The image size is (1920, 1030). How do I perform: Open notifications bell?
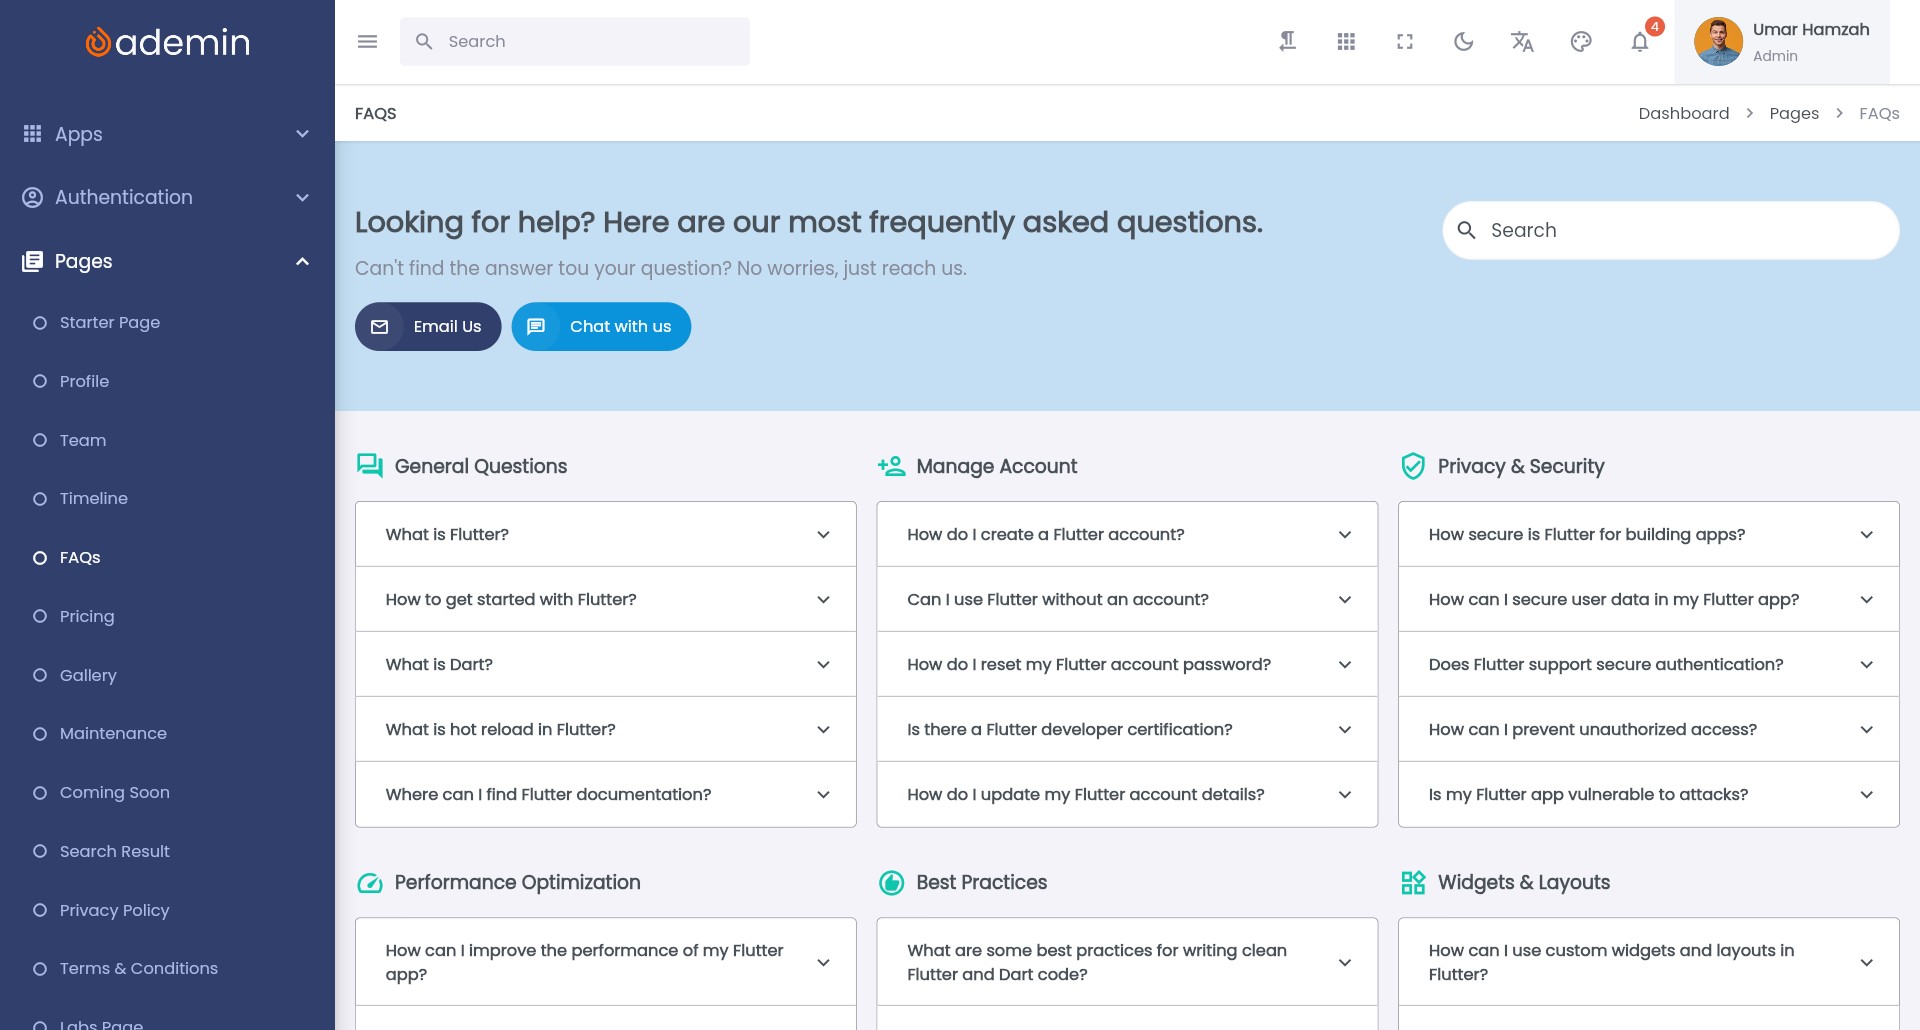1640,42
